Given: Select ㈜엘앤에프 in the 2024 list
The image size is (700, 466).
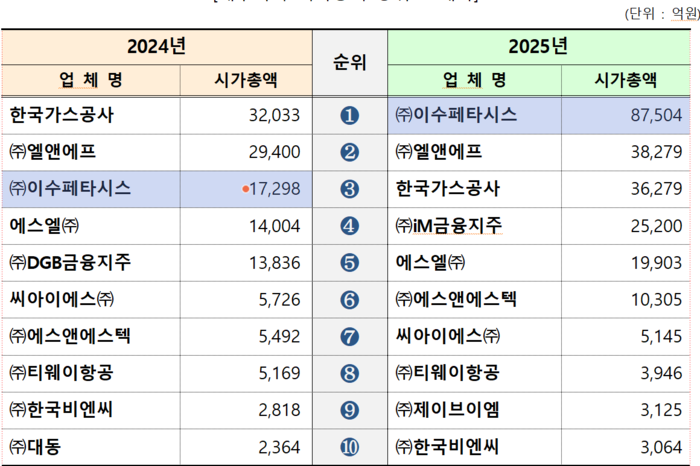Looking at the screenshot, I should coord(53,152).
